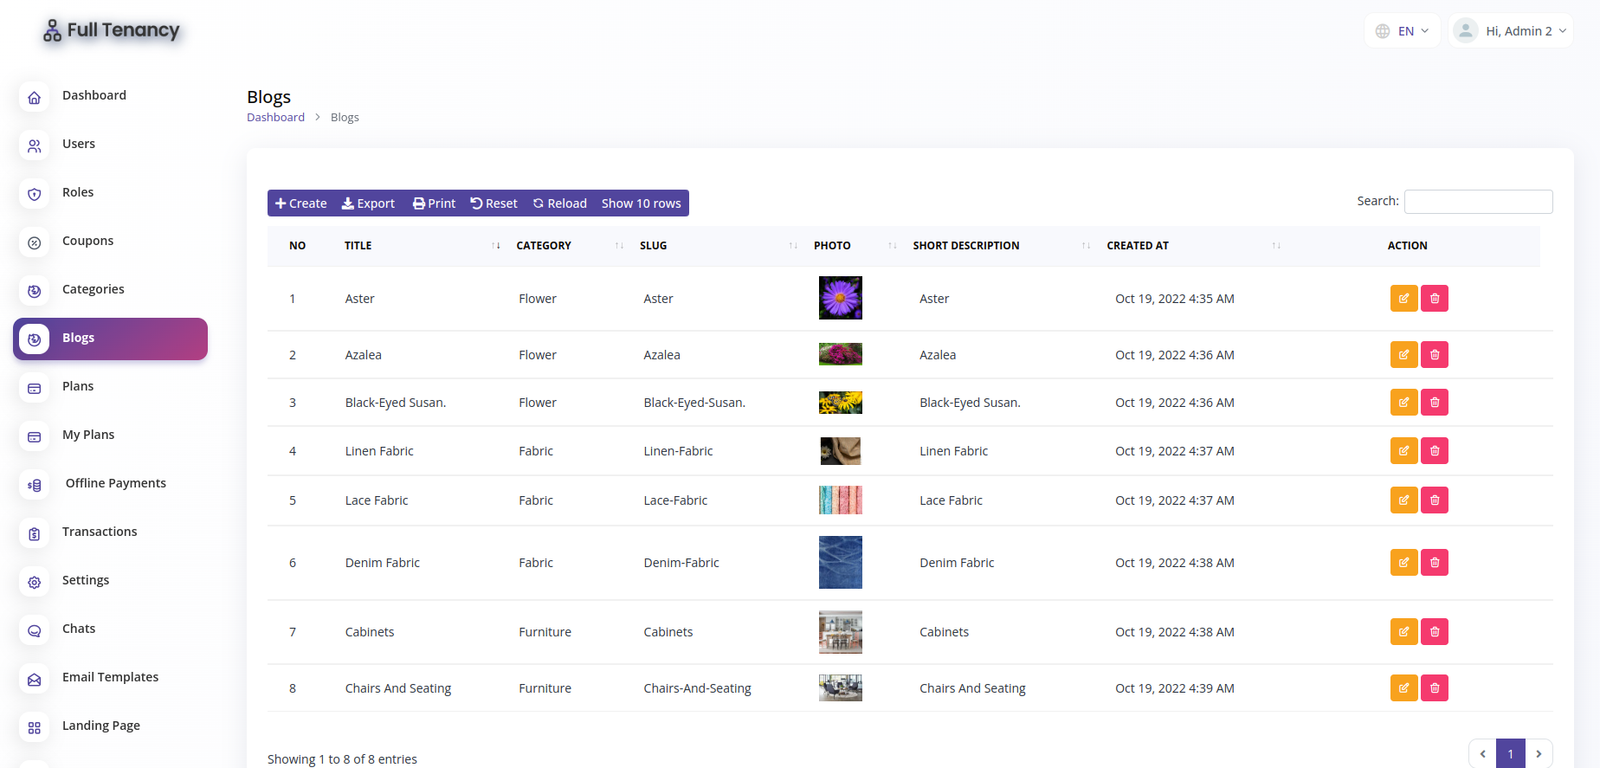This screenshot has width=1600, height=768.
Task: Open Transactions from the sidebar menu
Action: [x=99, y=532]
